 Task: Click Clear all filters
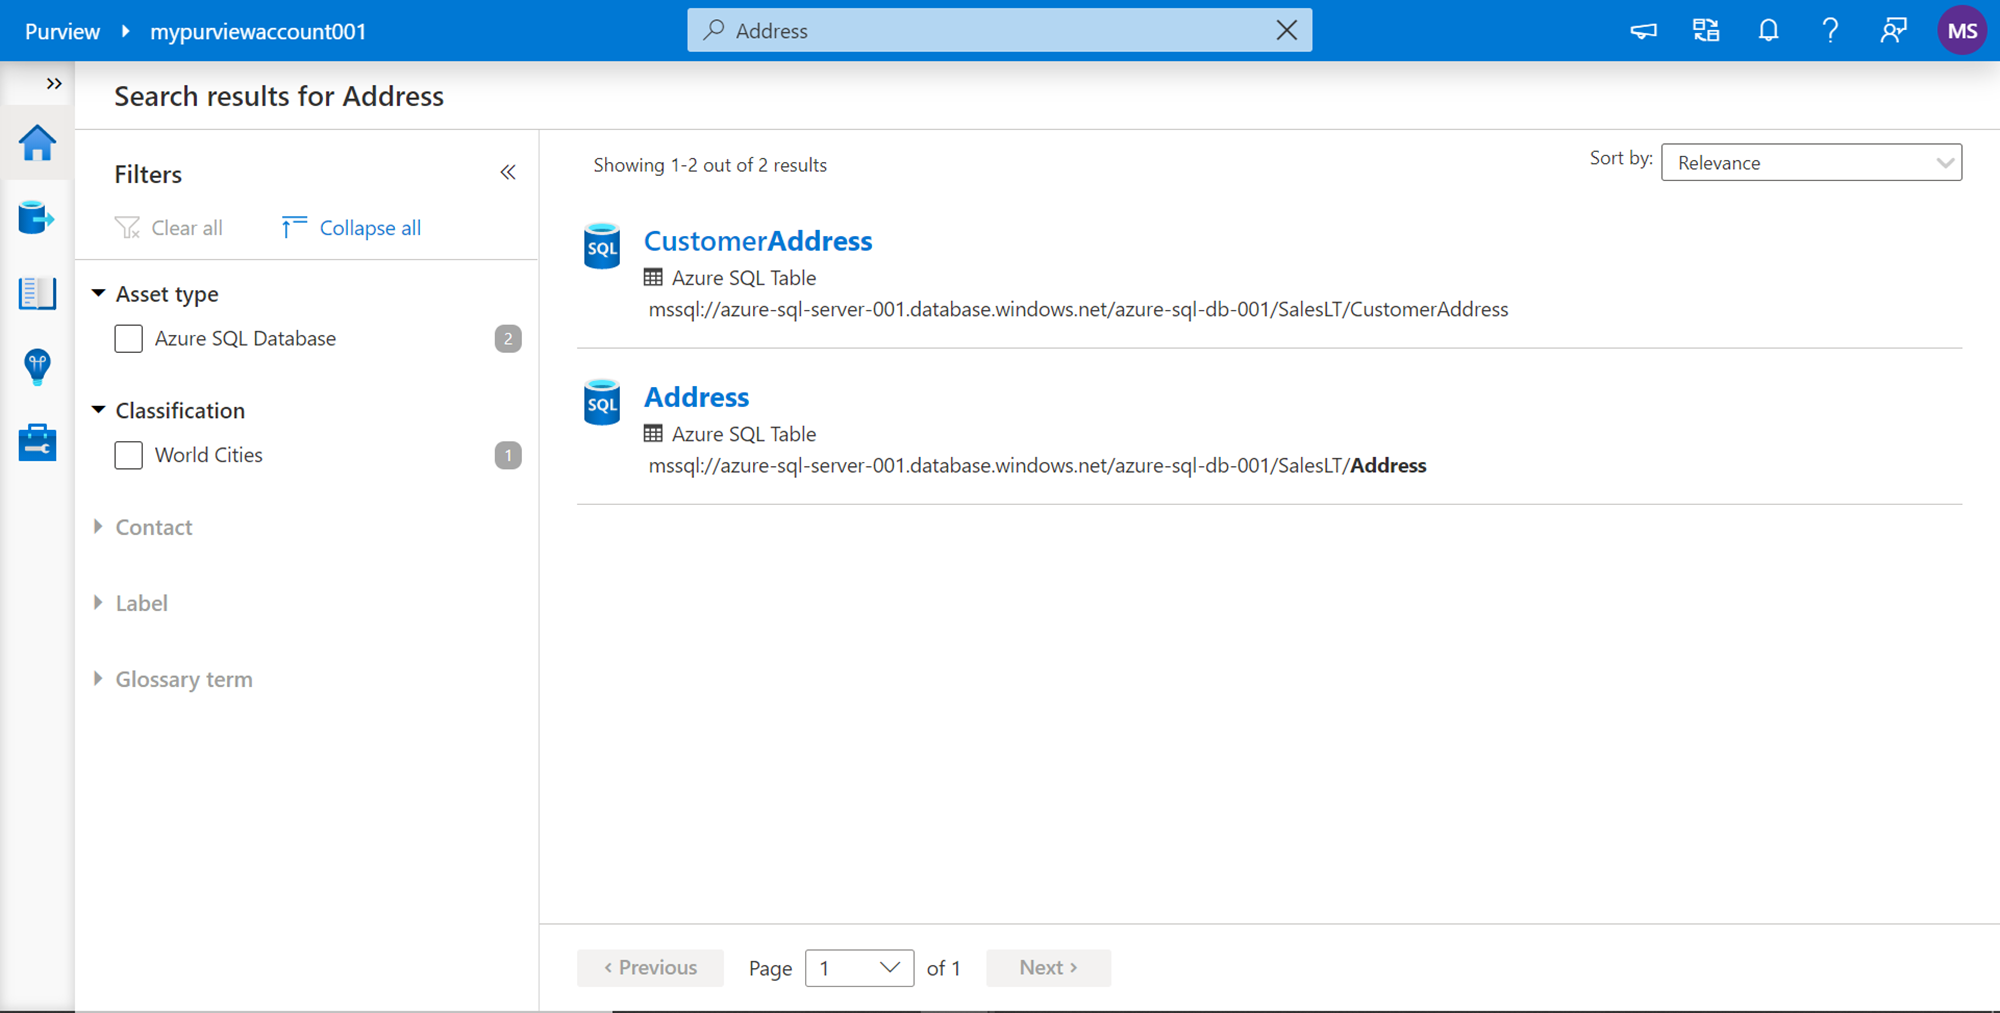169,228
